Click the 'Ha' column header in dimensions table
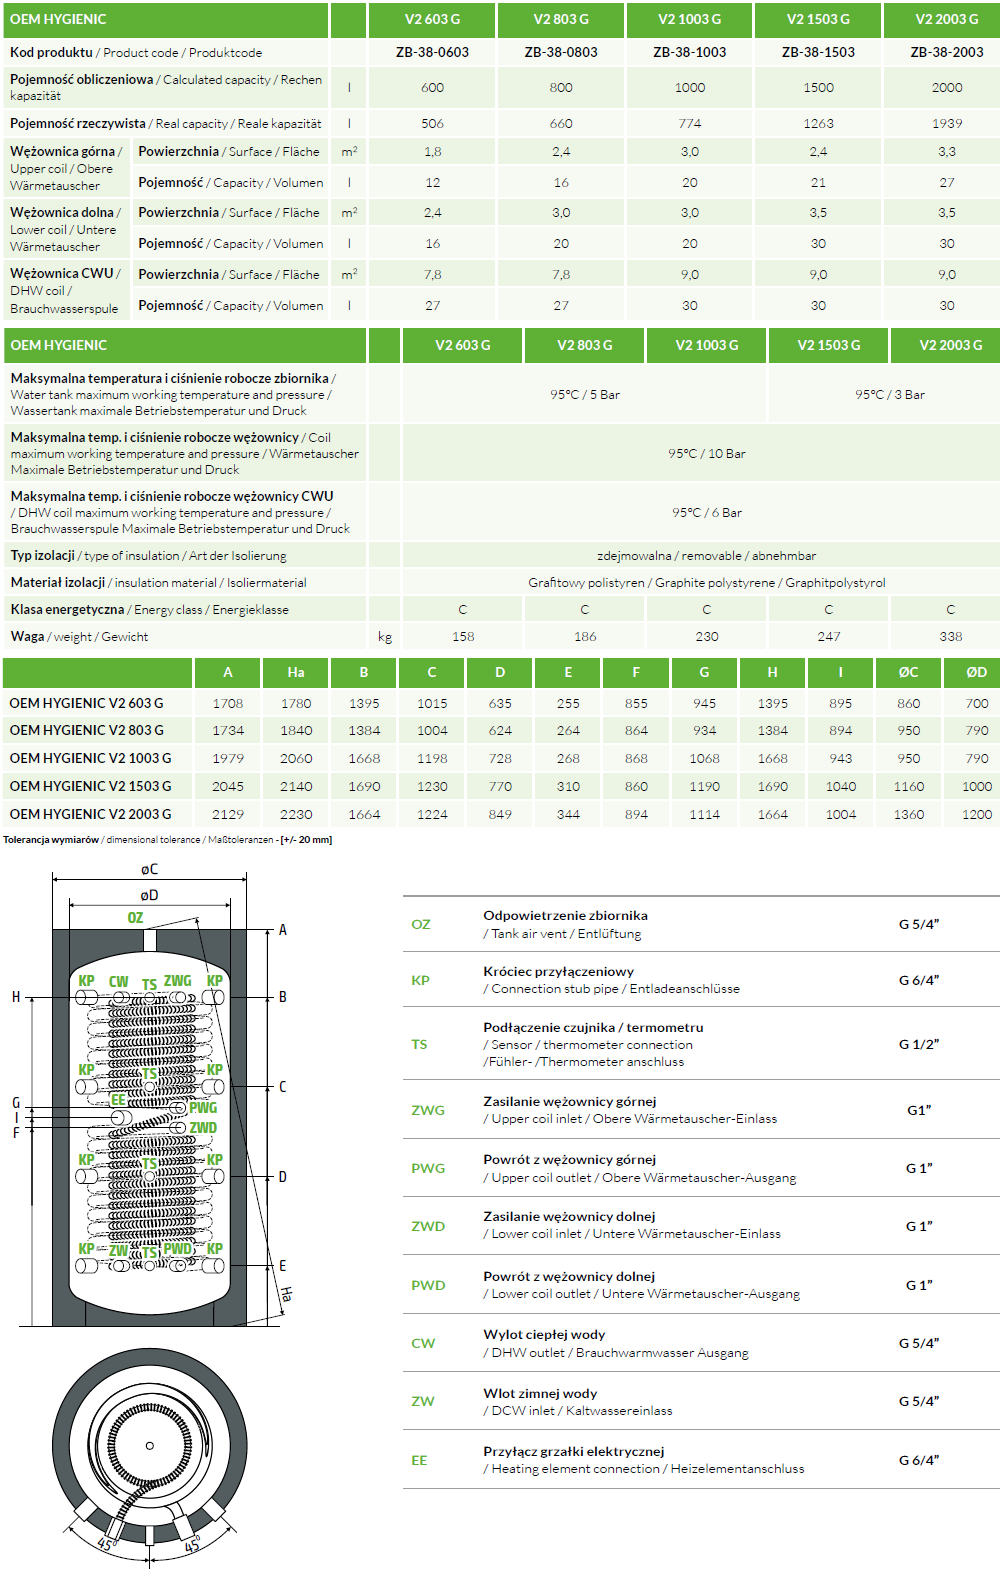Screen dimensions: 1000x1575 [x=296, y=672]
